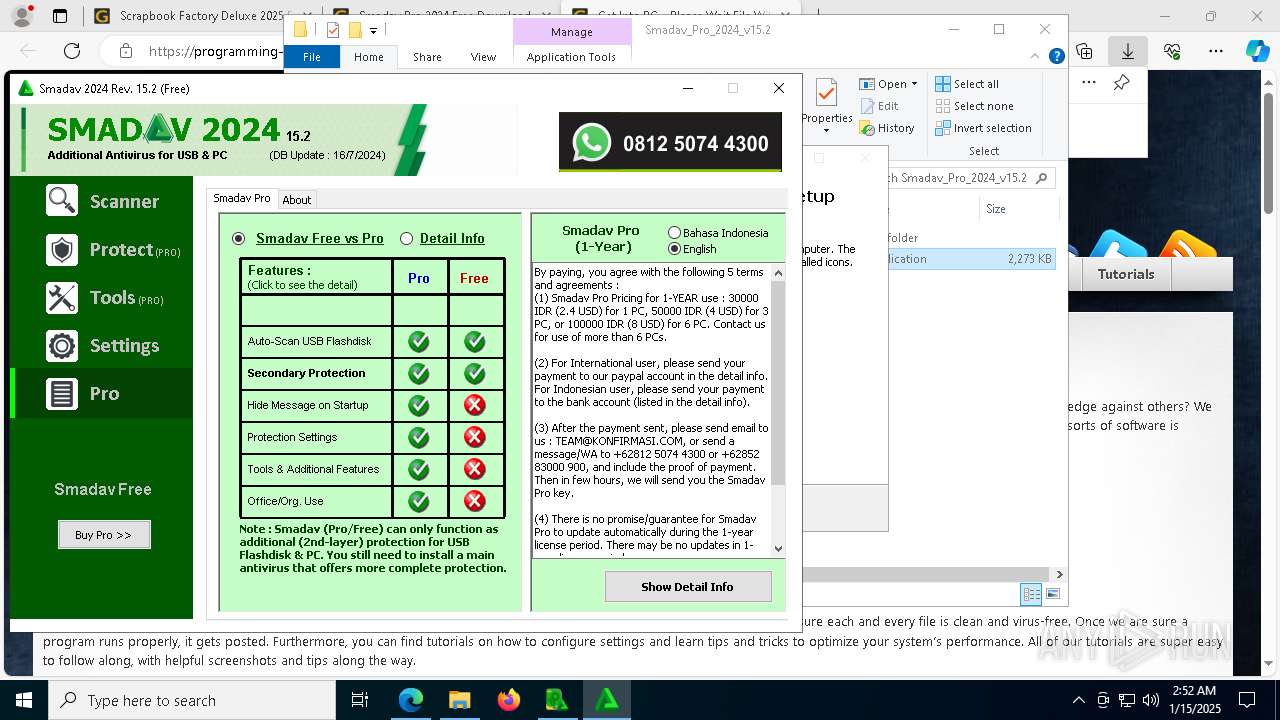Click Tutorials on the webpage
This screenshot has height=720, width=1280.
[1126, 274]
